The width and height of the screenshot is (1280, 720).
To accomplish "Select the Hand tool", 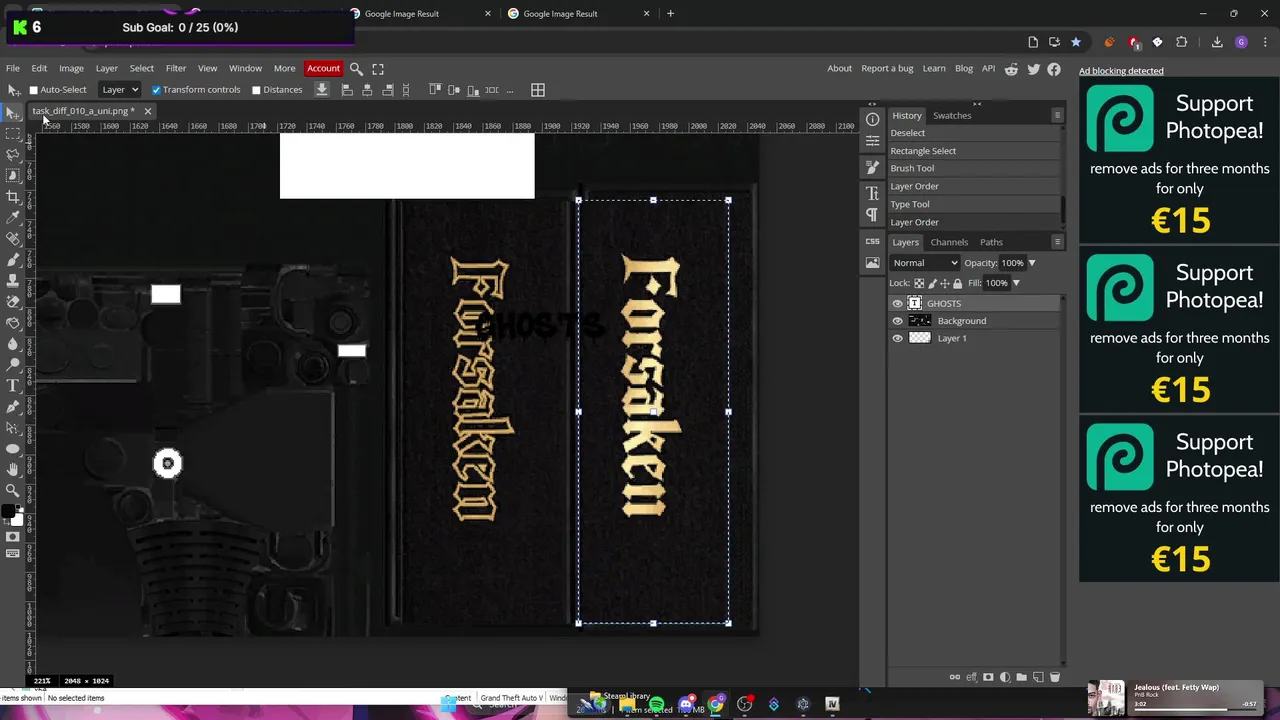I will pos(13,469).
